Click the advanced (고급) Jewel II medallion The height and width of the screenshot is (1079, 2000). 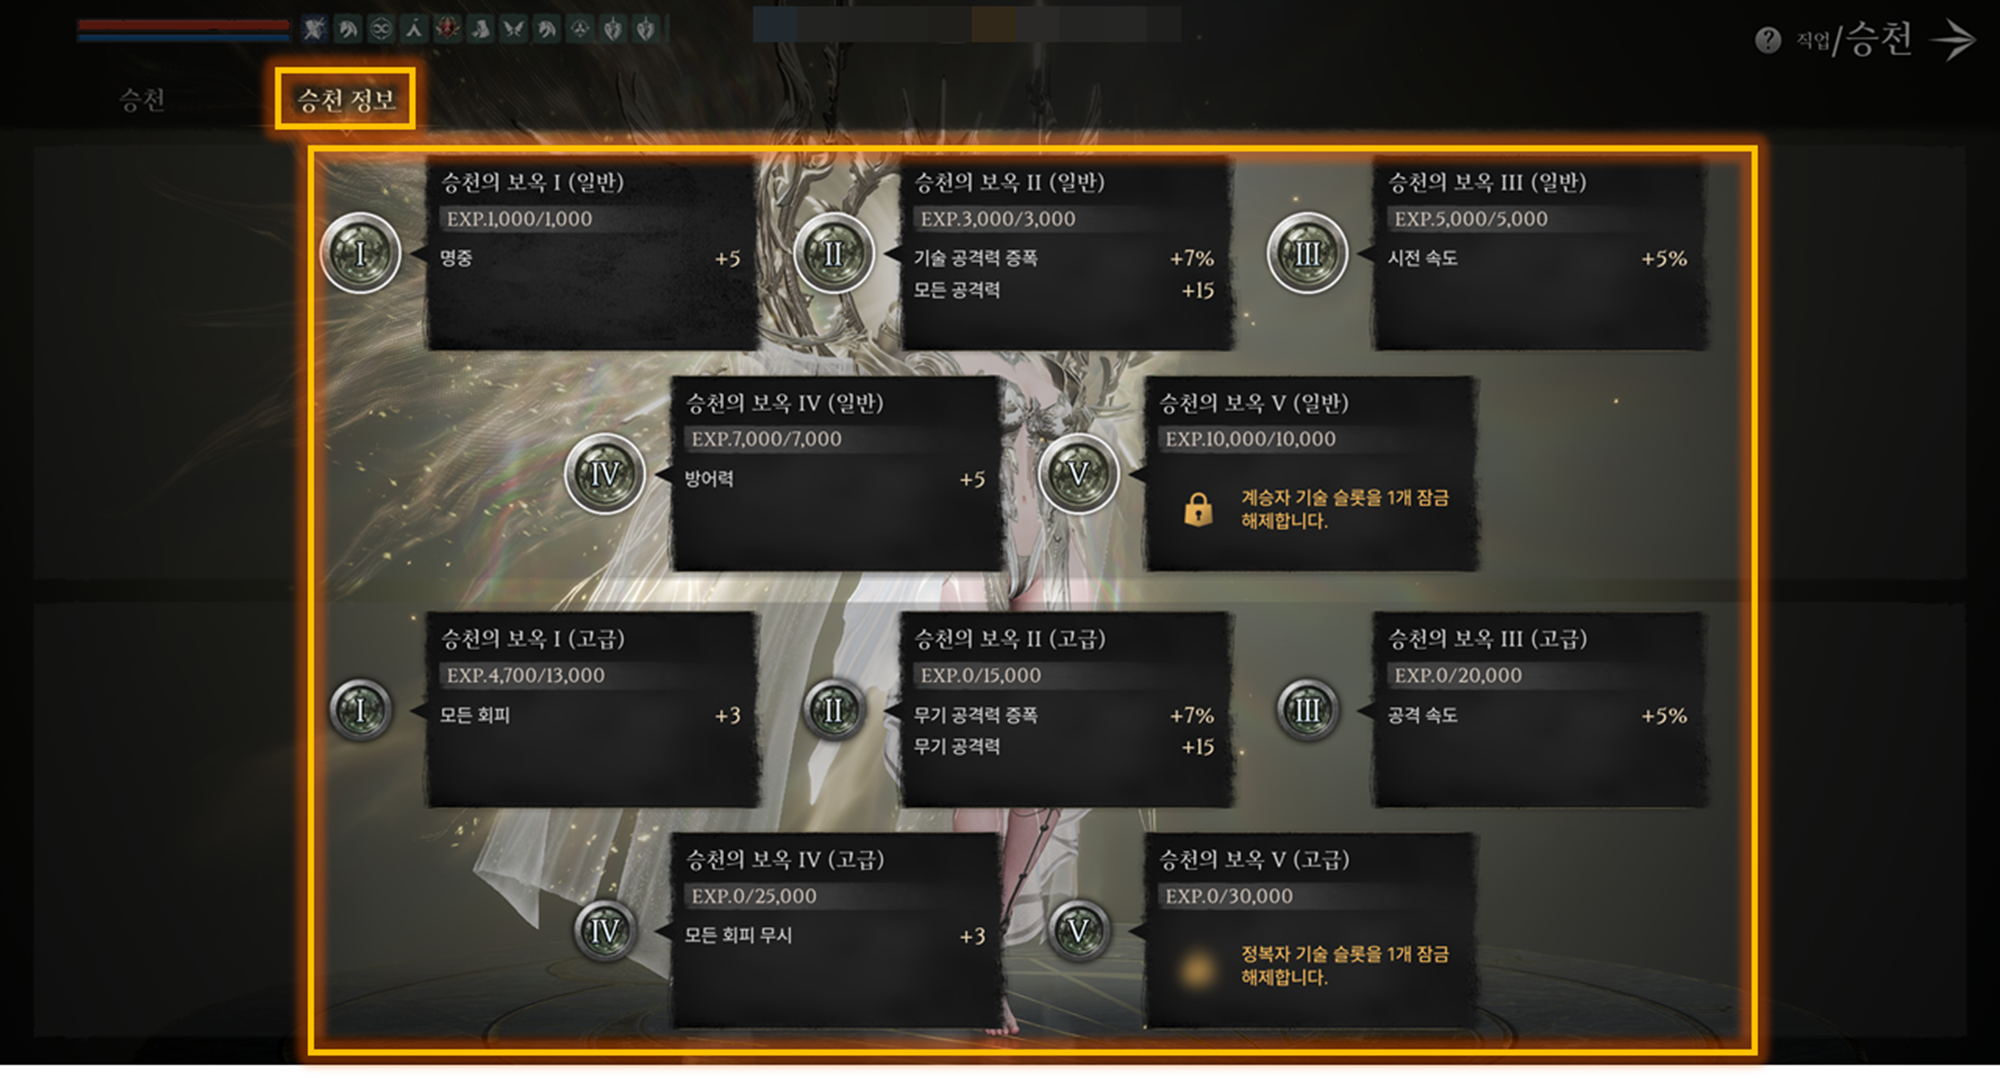point(834,710)
